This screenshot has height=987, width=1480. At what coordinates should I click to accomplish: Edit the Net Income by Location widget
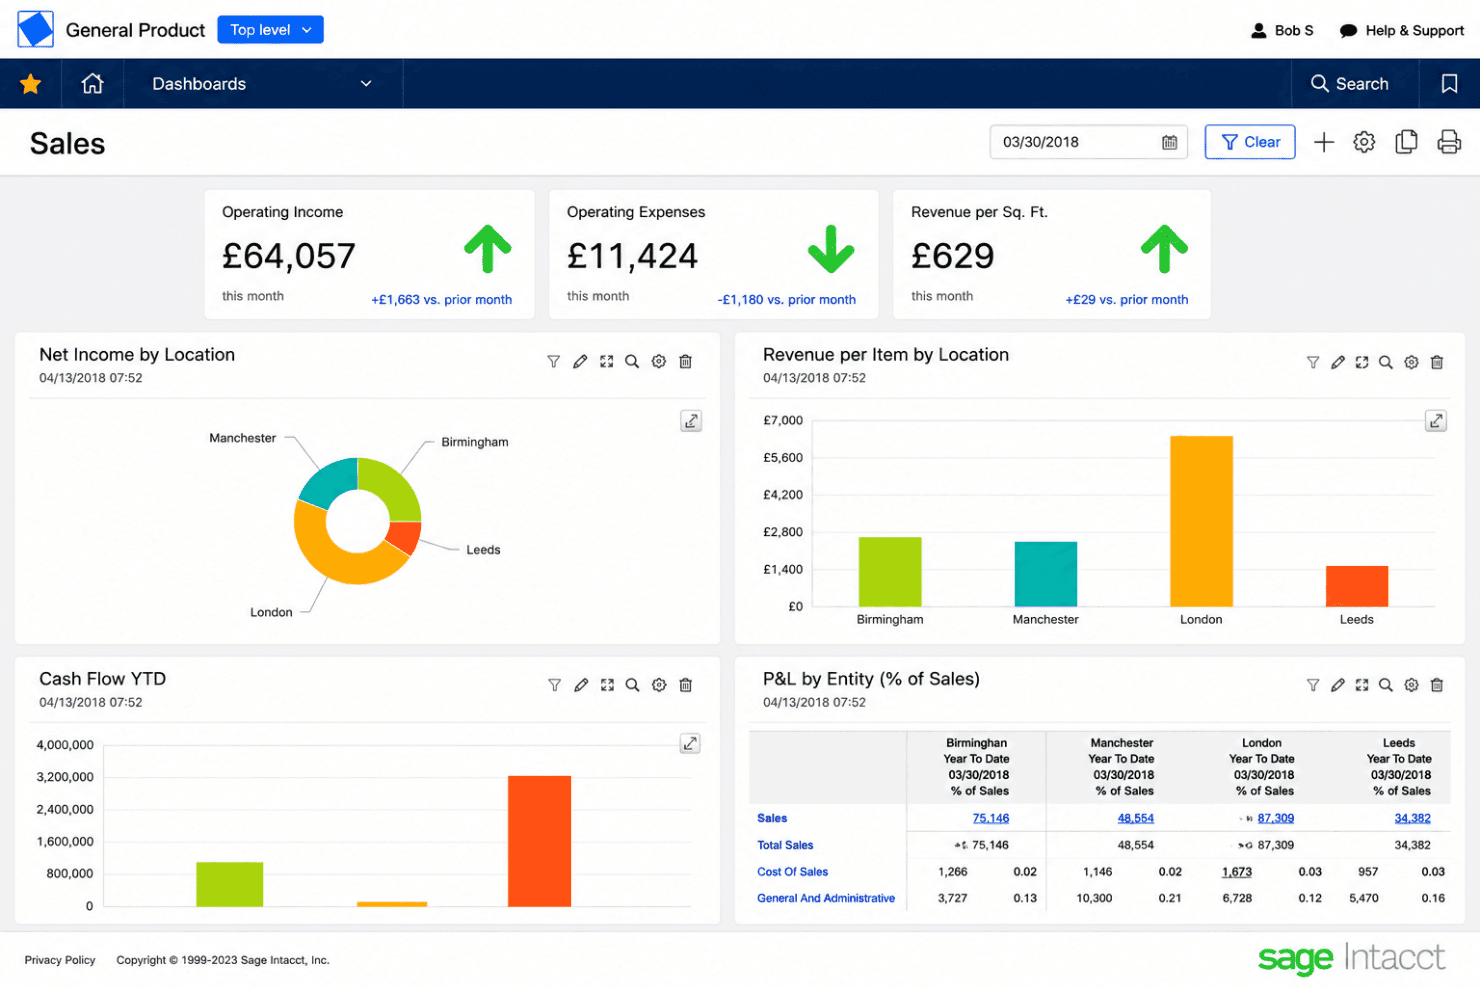[x=580, y=362]
